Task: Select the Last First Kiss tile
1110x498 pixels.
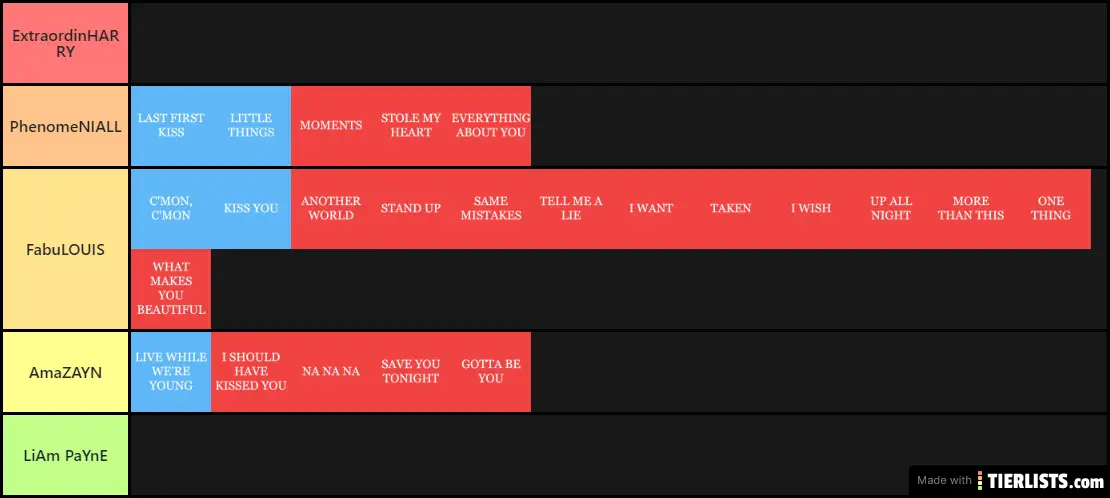Action: (x=171, y=125)
